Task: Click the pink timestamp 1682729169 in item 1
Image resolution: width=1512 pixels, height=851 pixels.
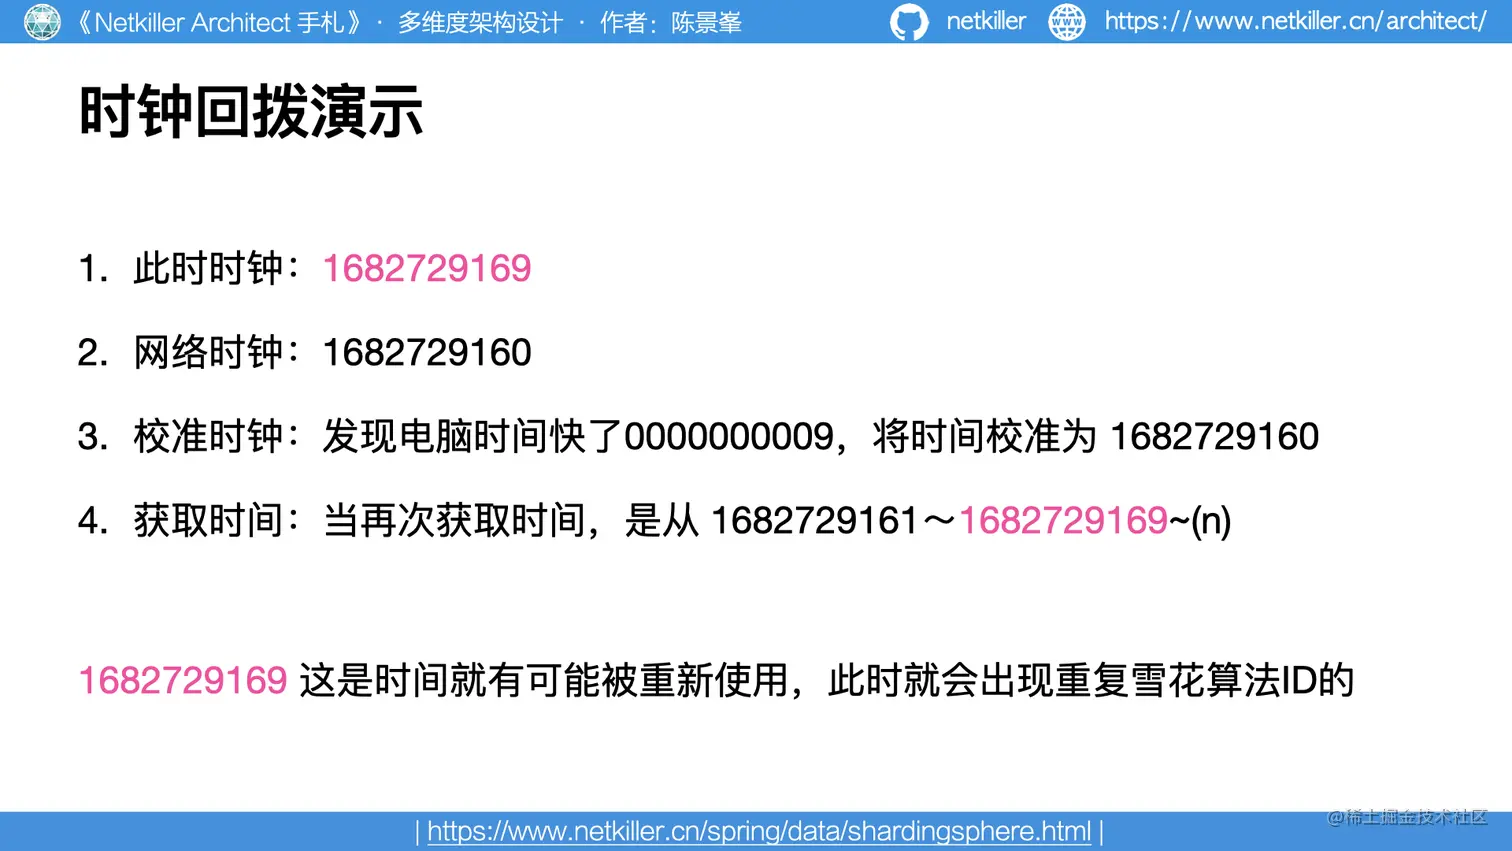Action: 426,268
